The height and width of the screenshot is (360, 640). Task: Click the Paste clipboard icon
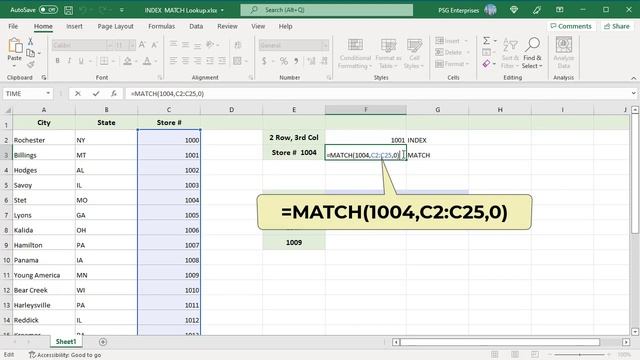click(x=15, y=46)
